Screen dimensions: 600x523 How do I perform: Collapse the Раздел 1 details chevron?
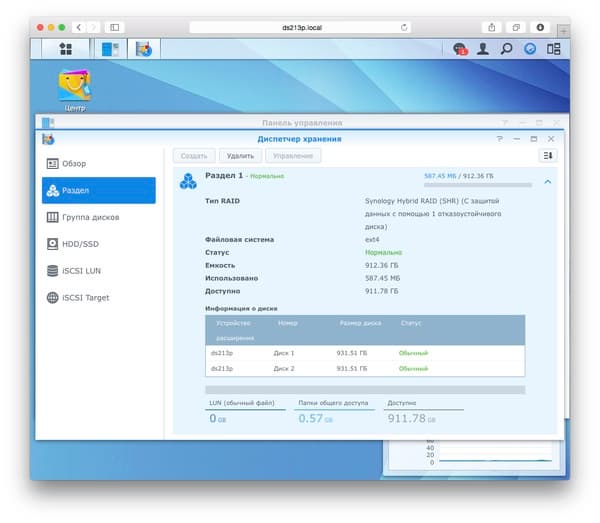pyautogui.click(x=548, y=182)
